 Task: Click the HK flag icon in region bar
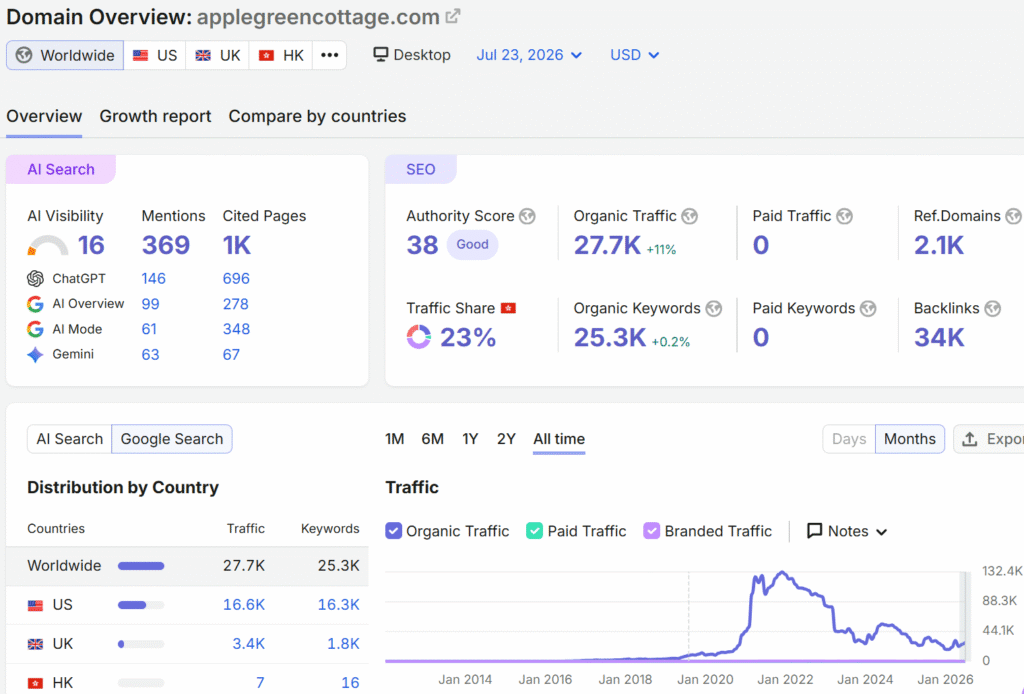point(266,55)
